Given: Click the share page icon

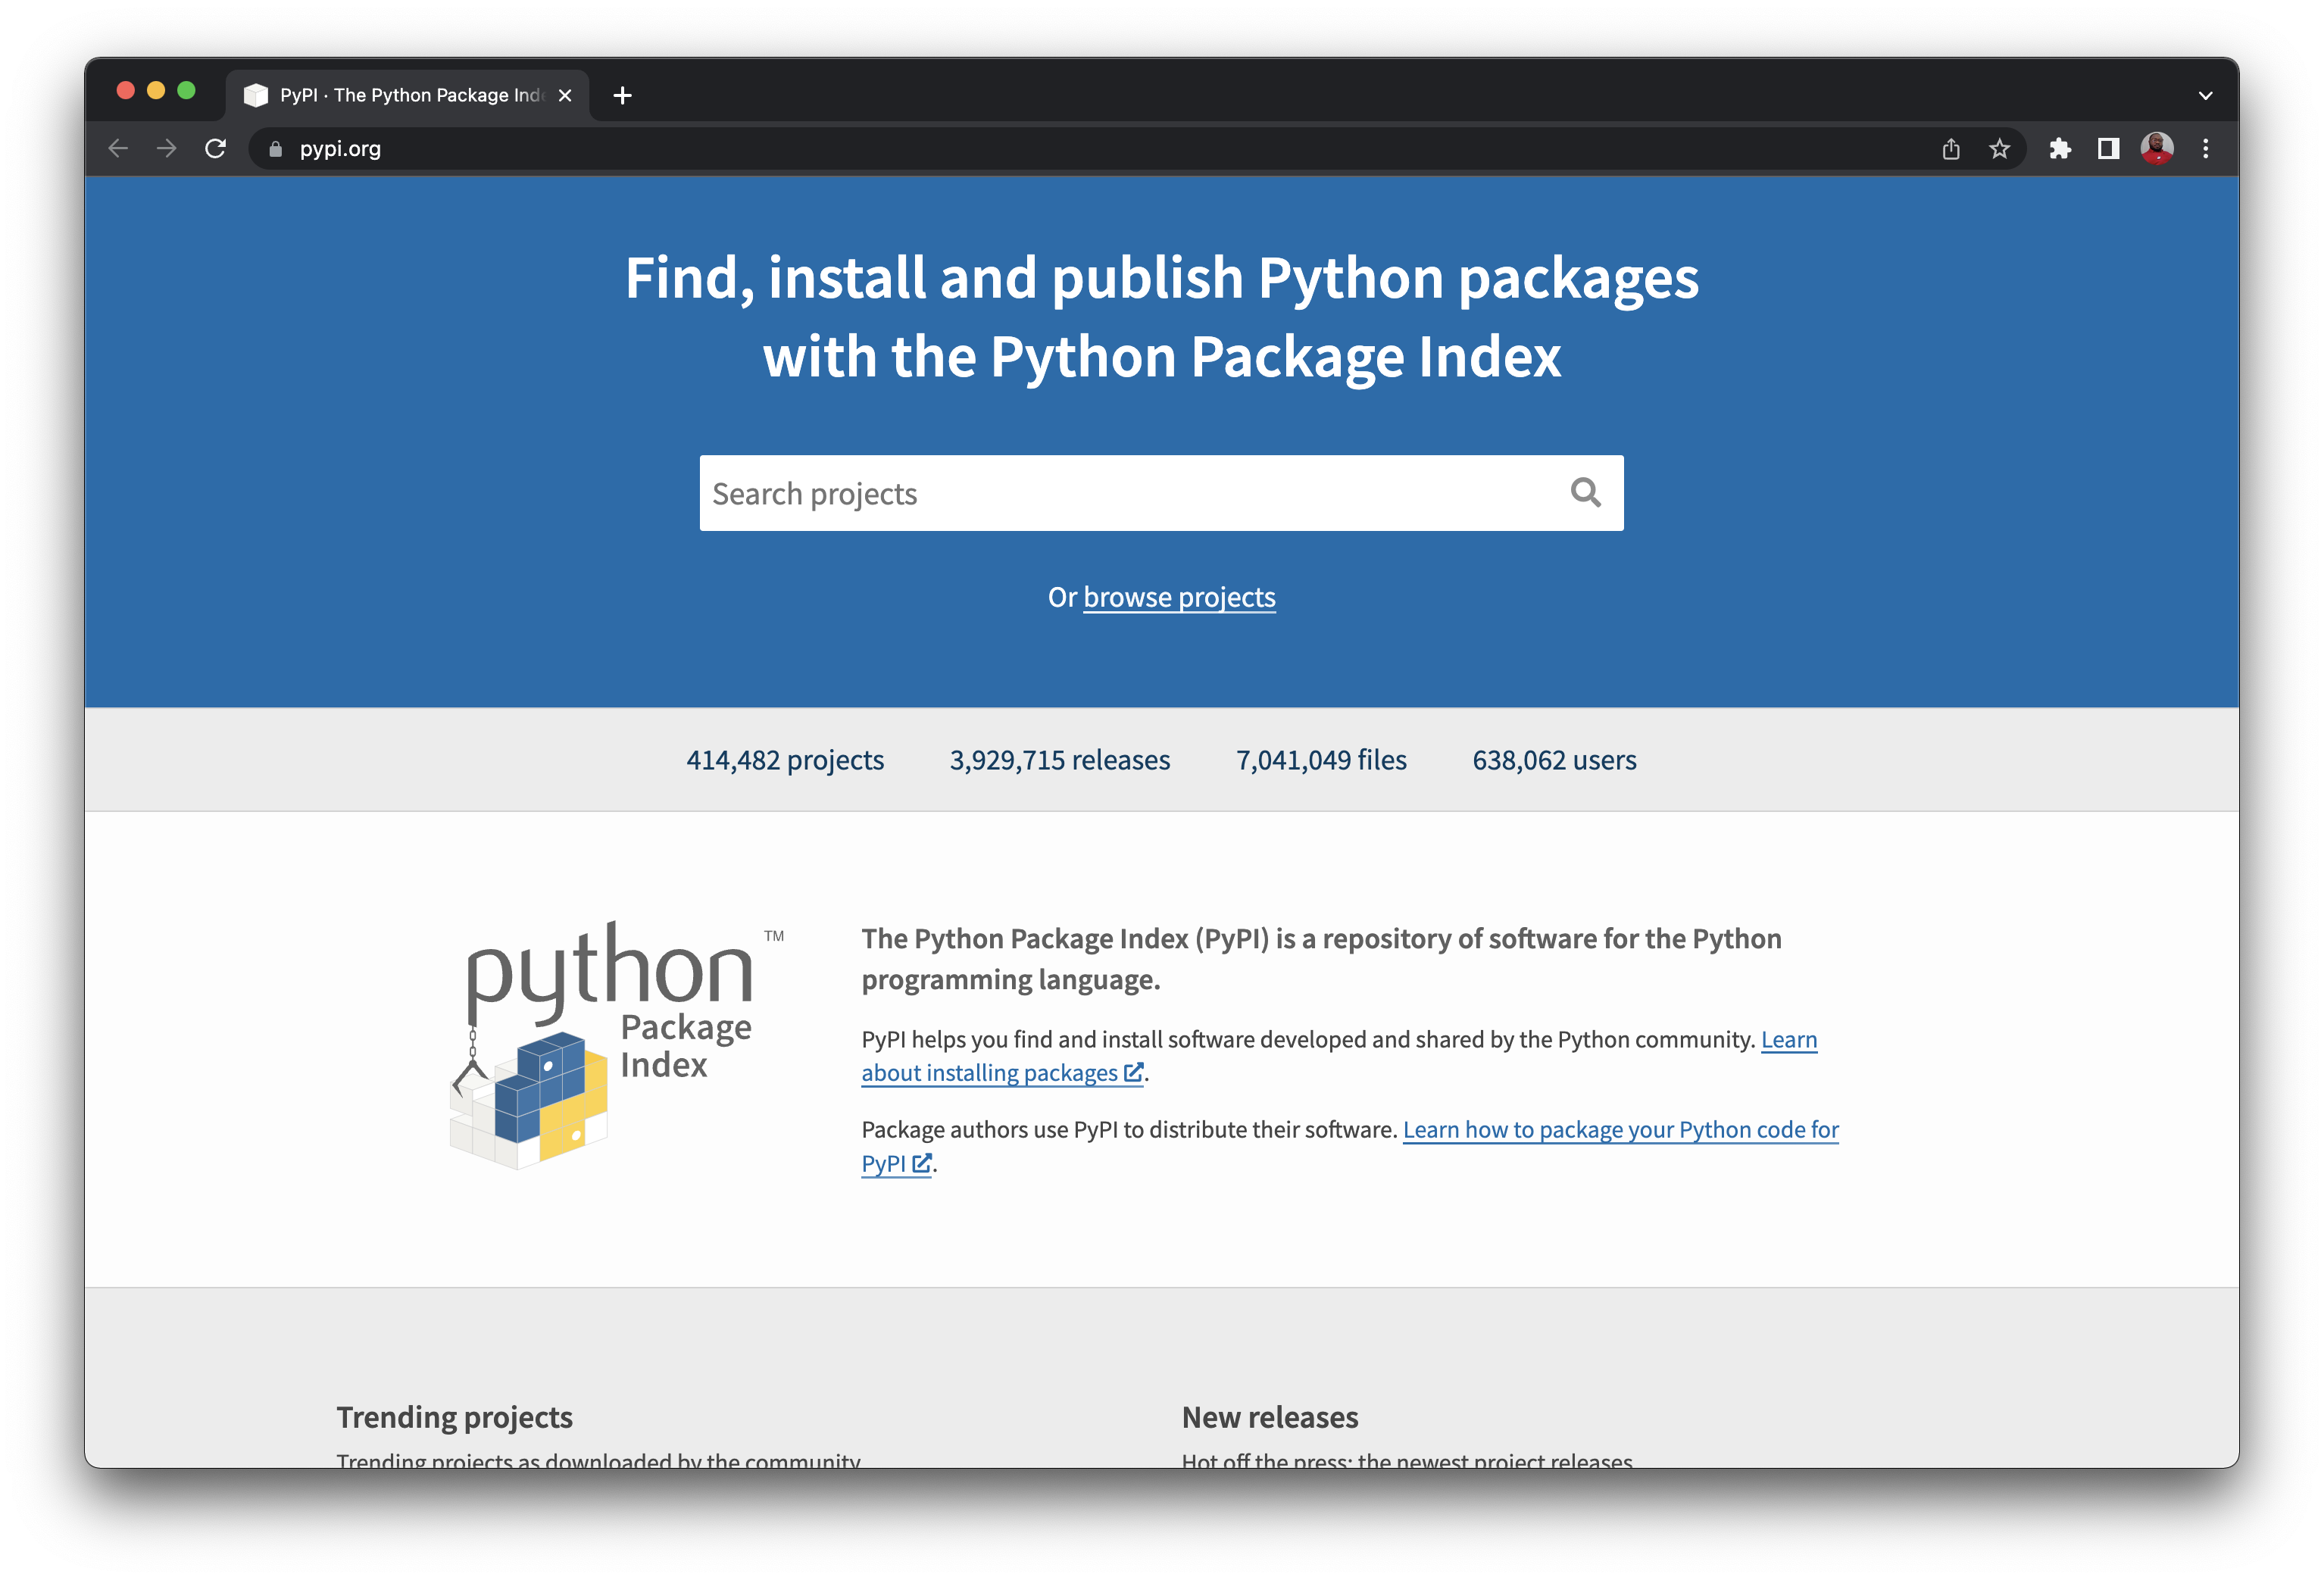Looking at the screenshot, I should coord(1951,149).
